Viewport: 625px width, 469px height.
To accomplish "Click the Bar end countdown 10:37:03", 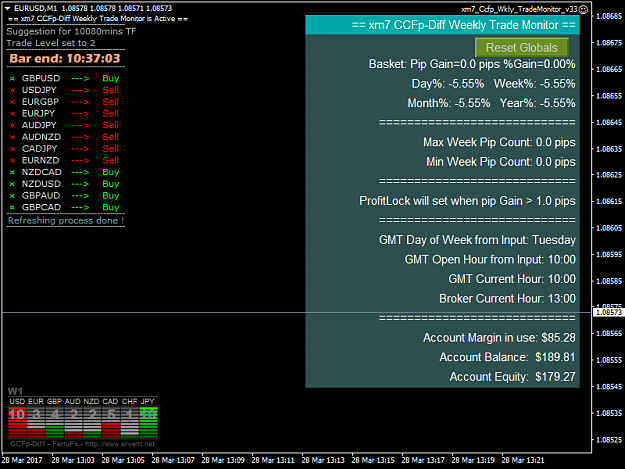I will (65, 59).
